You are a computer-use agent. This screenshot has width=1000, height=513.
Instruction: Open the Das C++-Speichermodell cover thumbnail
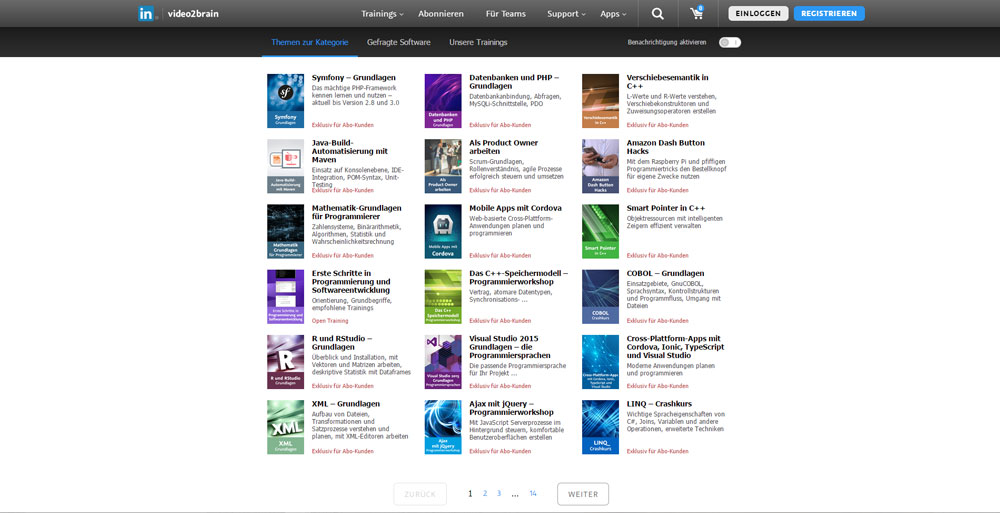click(x=443, y=297)
